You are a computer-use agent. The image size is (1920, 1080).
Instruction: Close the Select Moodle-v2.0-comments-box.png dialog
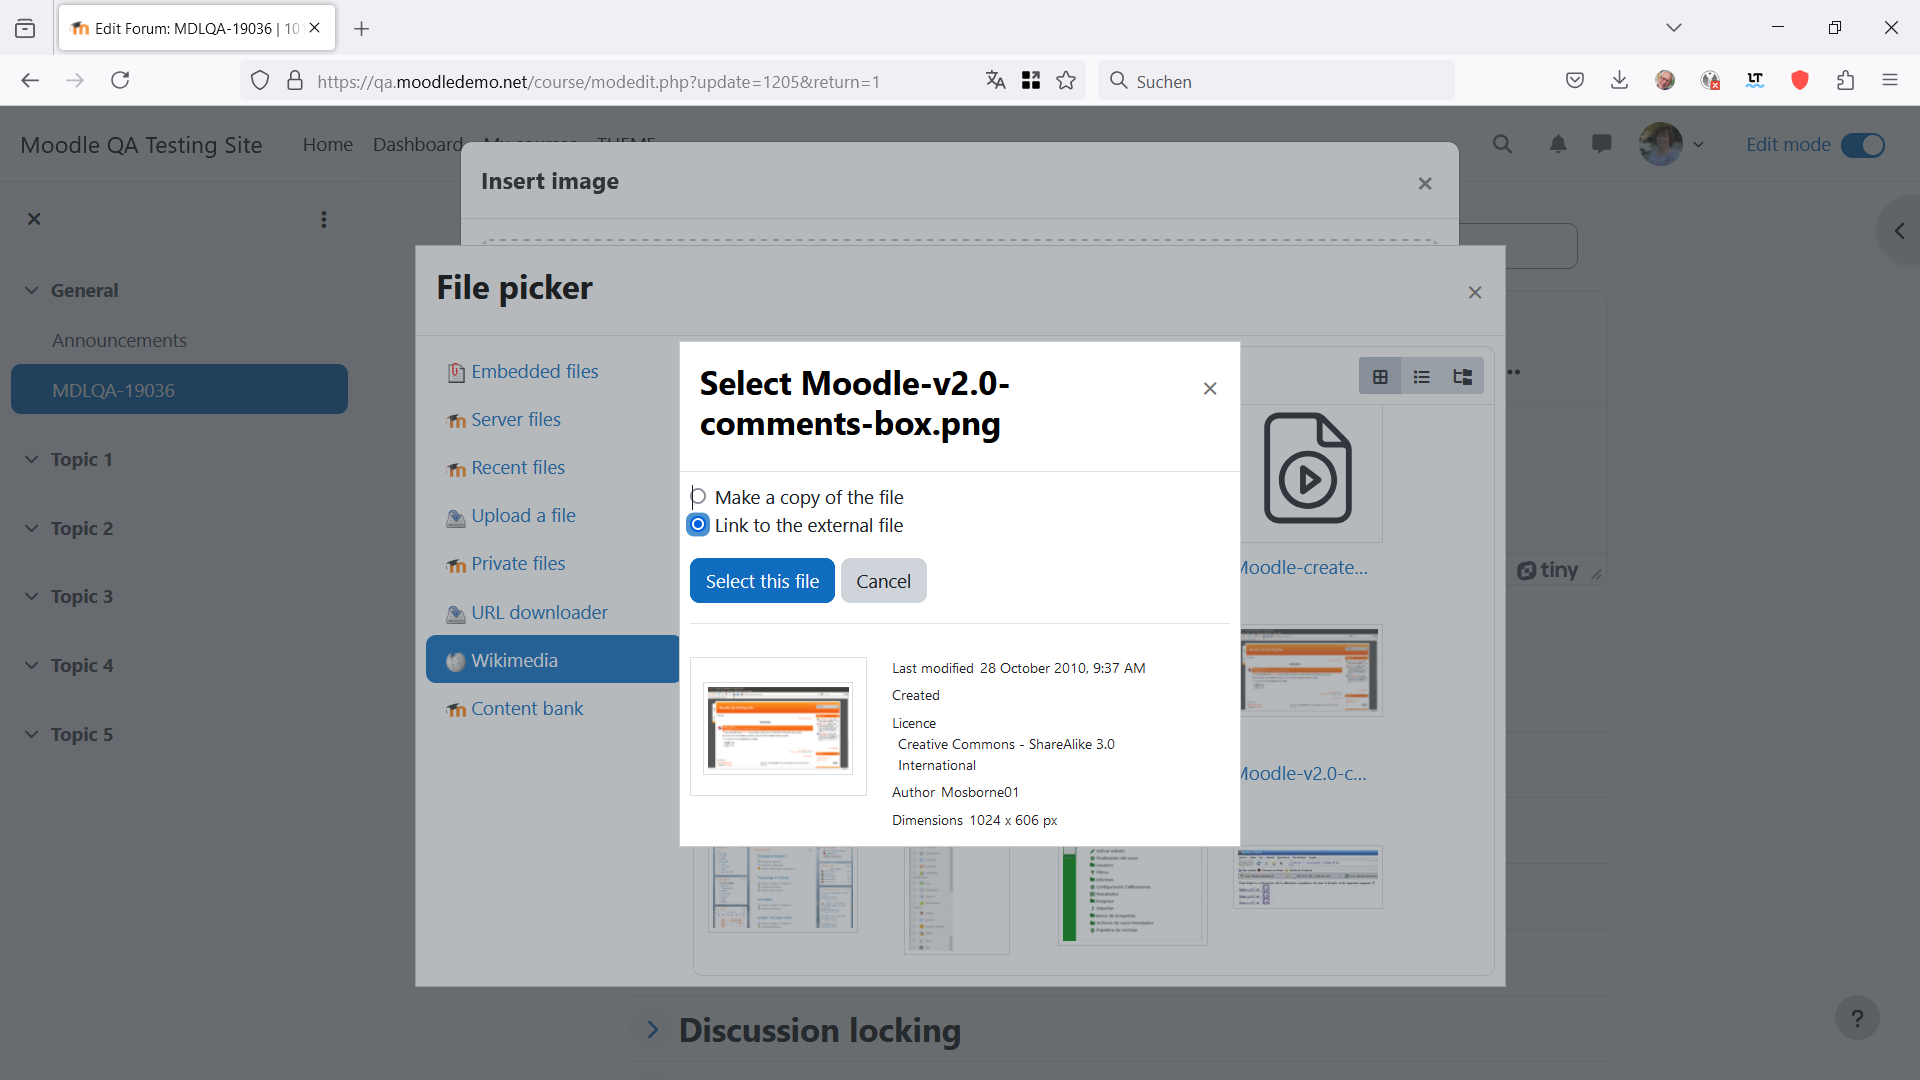[1210, 389]
